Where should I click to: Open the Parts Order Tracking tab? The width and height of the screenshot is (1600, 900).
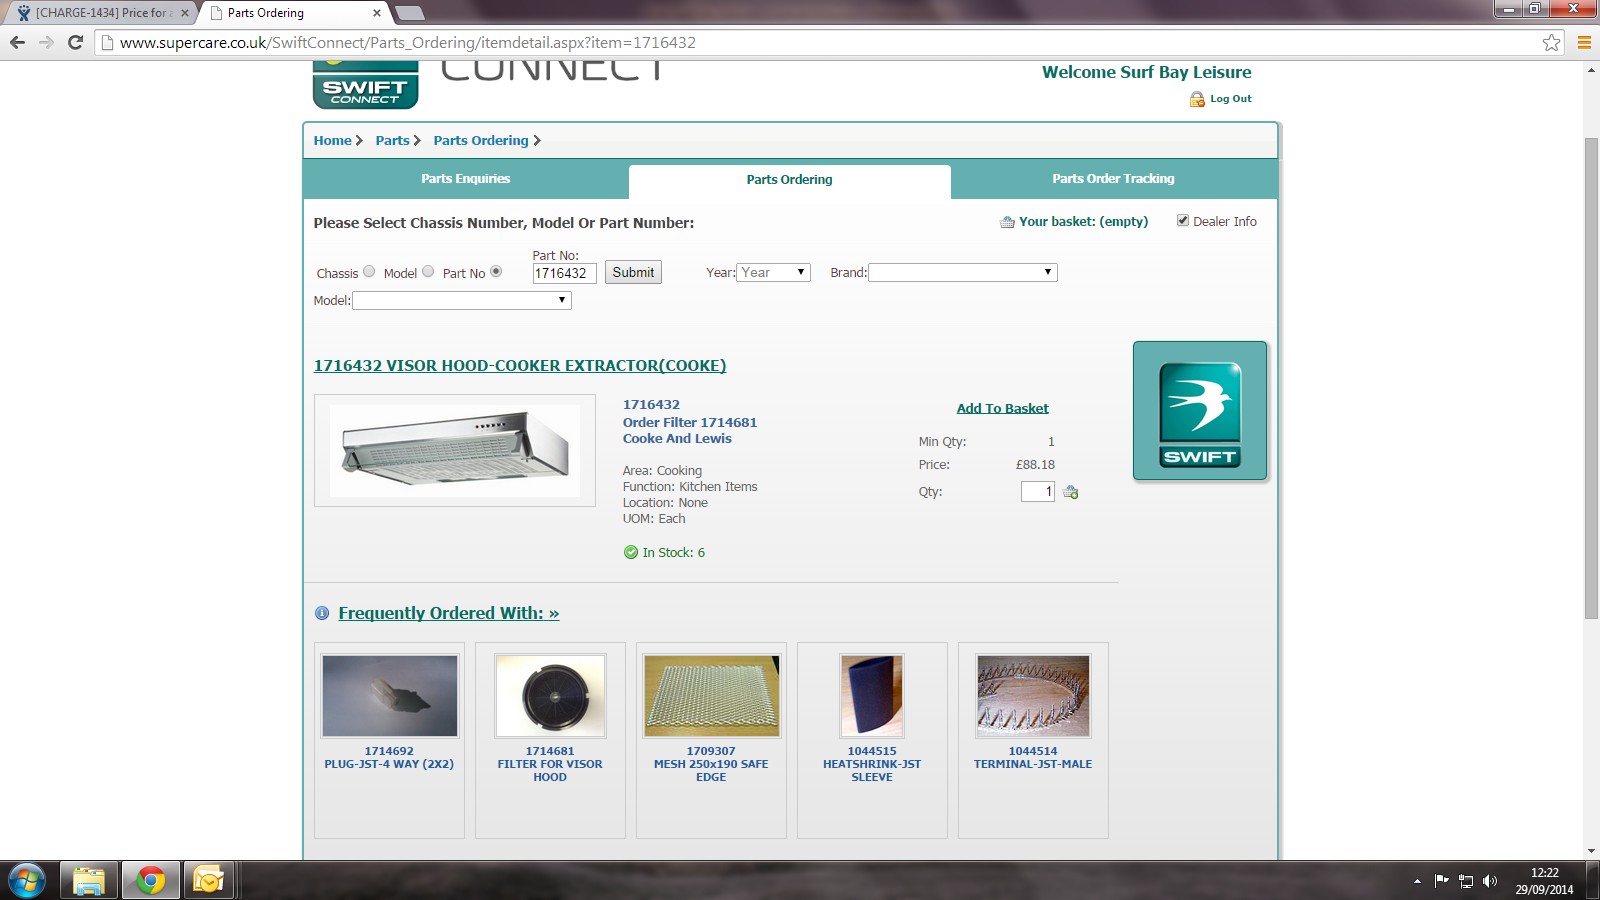[x=1113, y=179]
